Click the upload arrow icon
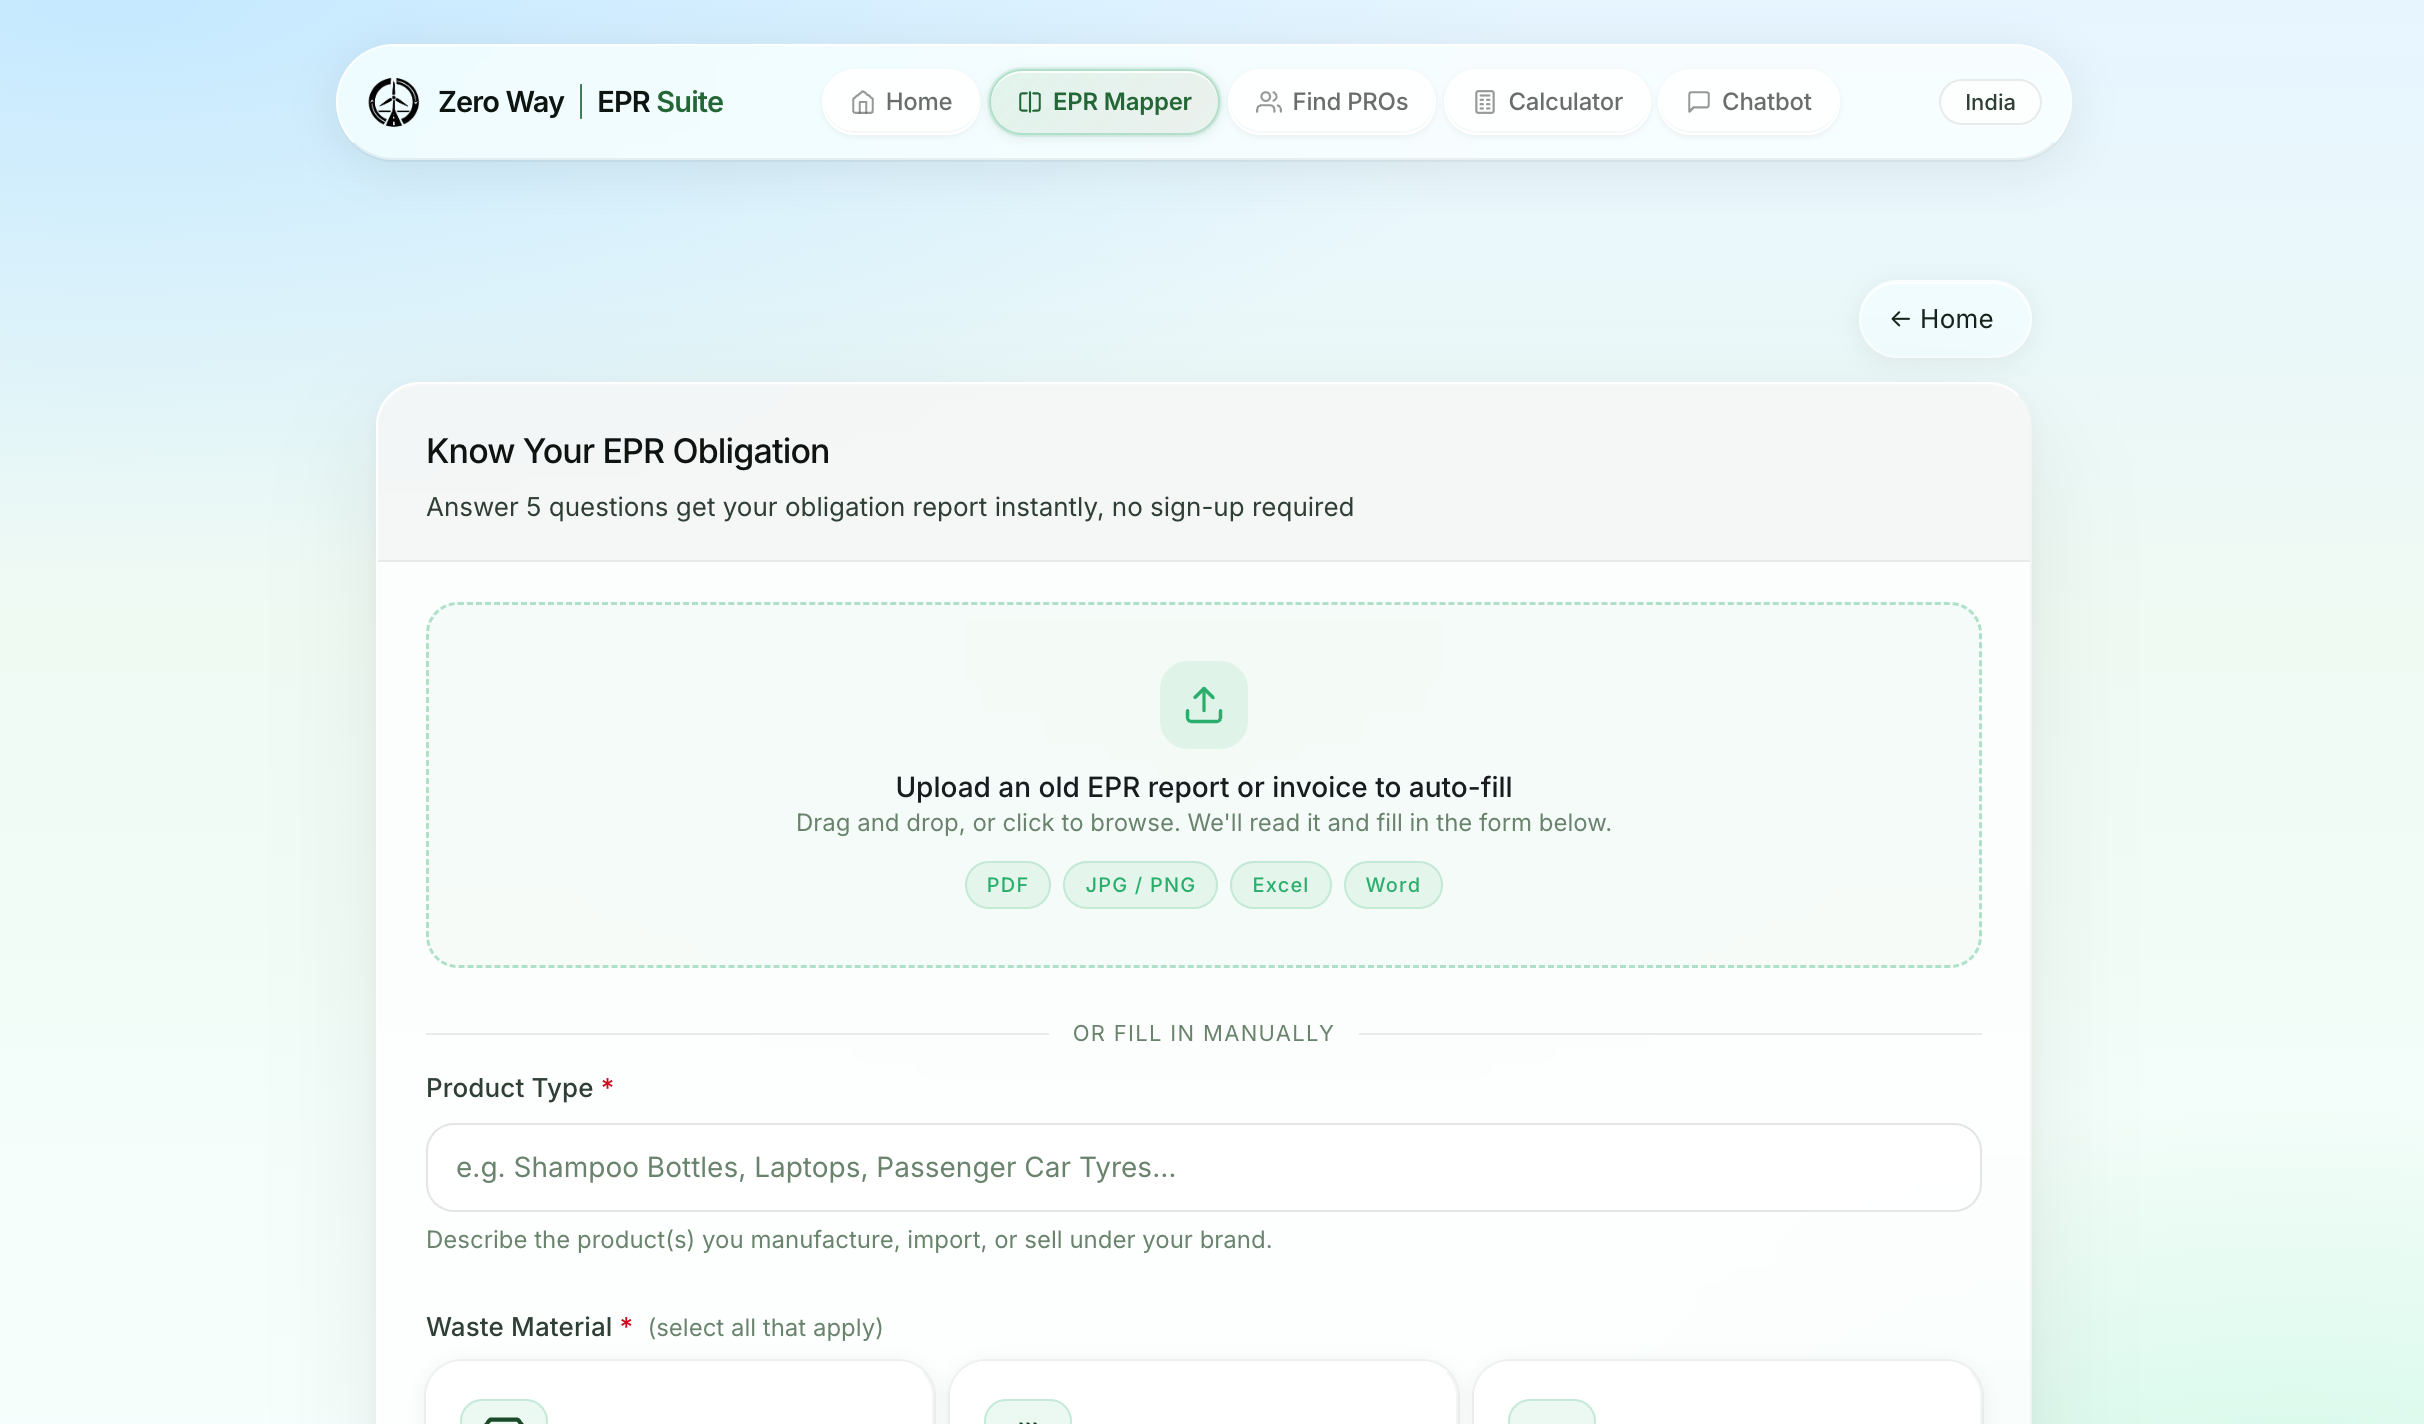 point(1203,704)
